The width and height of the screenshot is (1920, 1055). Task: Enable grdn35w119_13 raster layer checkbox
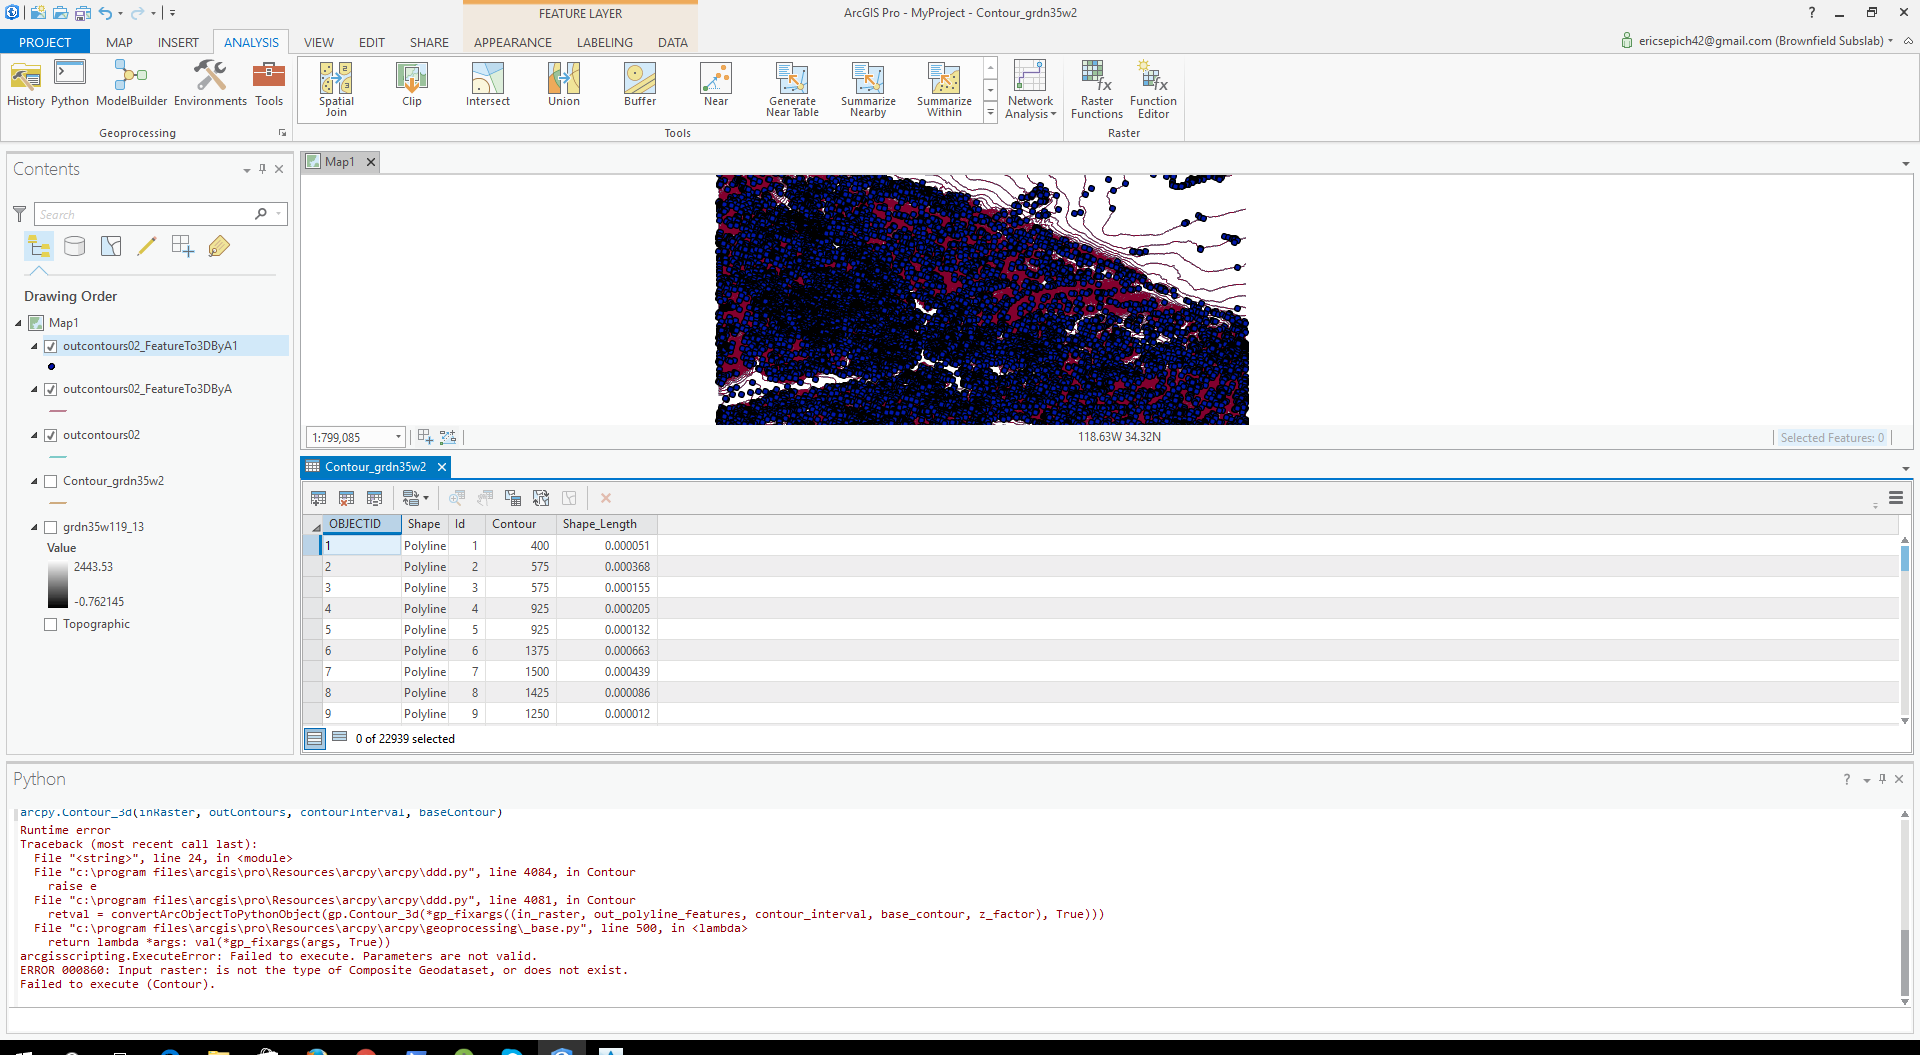(x=51, y=527)
